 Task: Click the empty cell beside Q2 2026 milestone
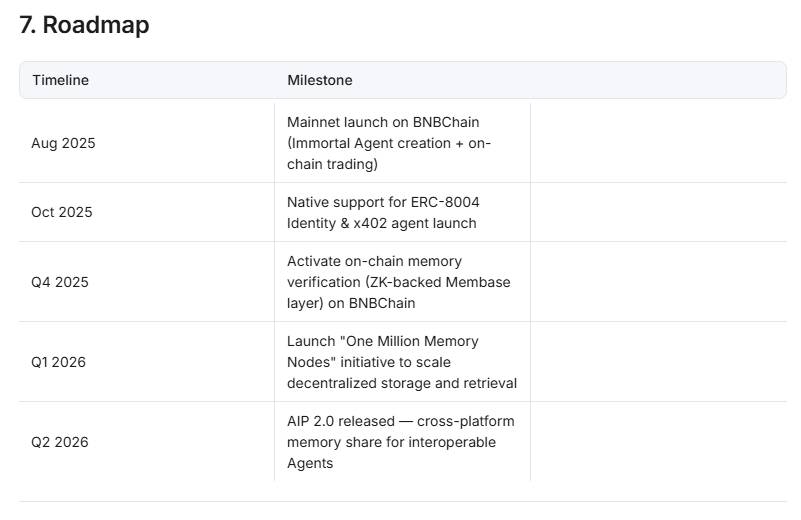coord(658,442)
